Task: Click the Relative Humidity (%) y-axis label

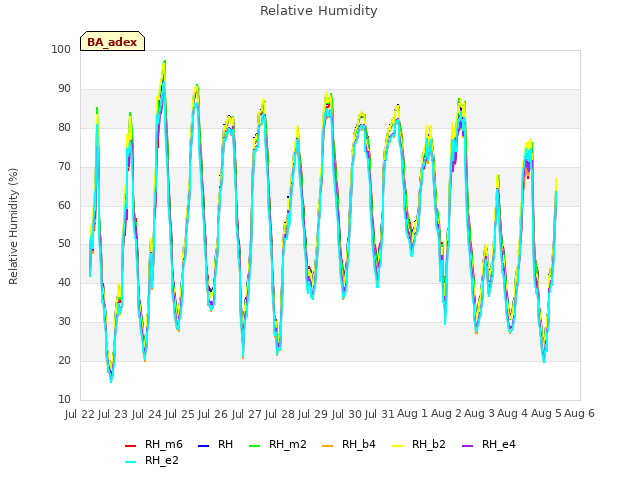Action: 13,226
